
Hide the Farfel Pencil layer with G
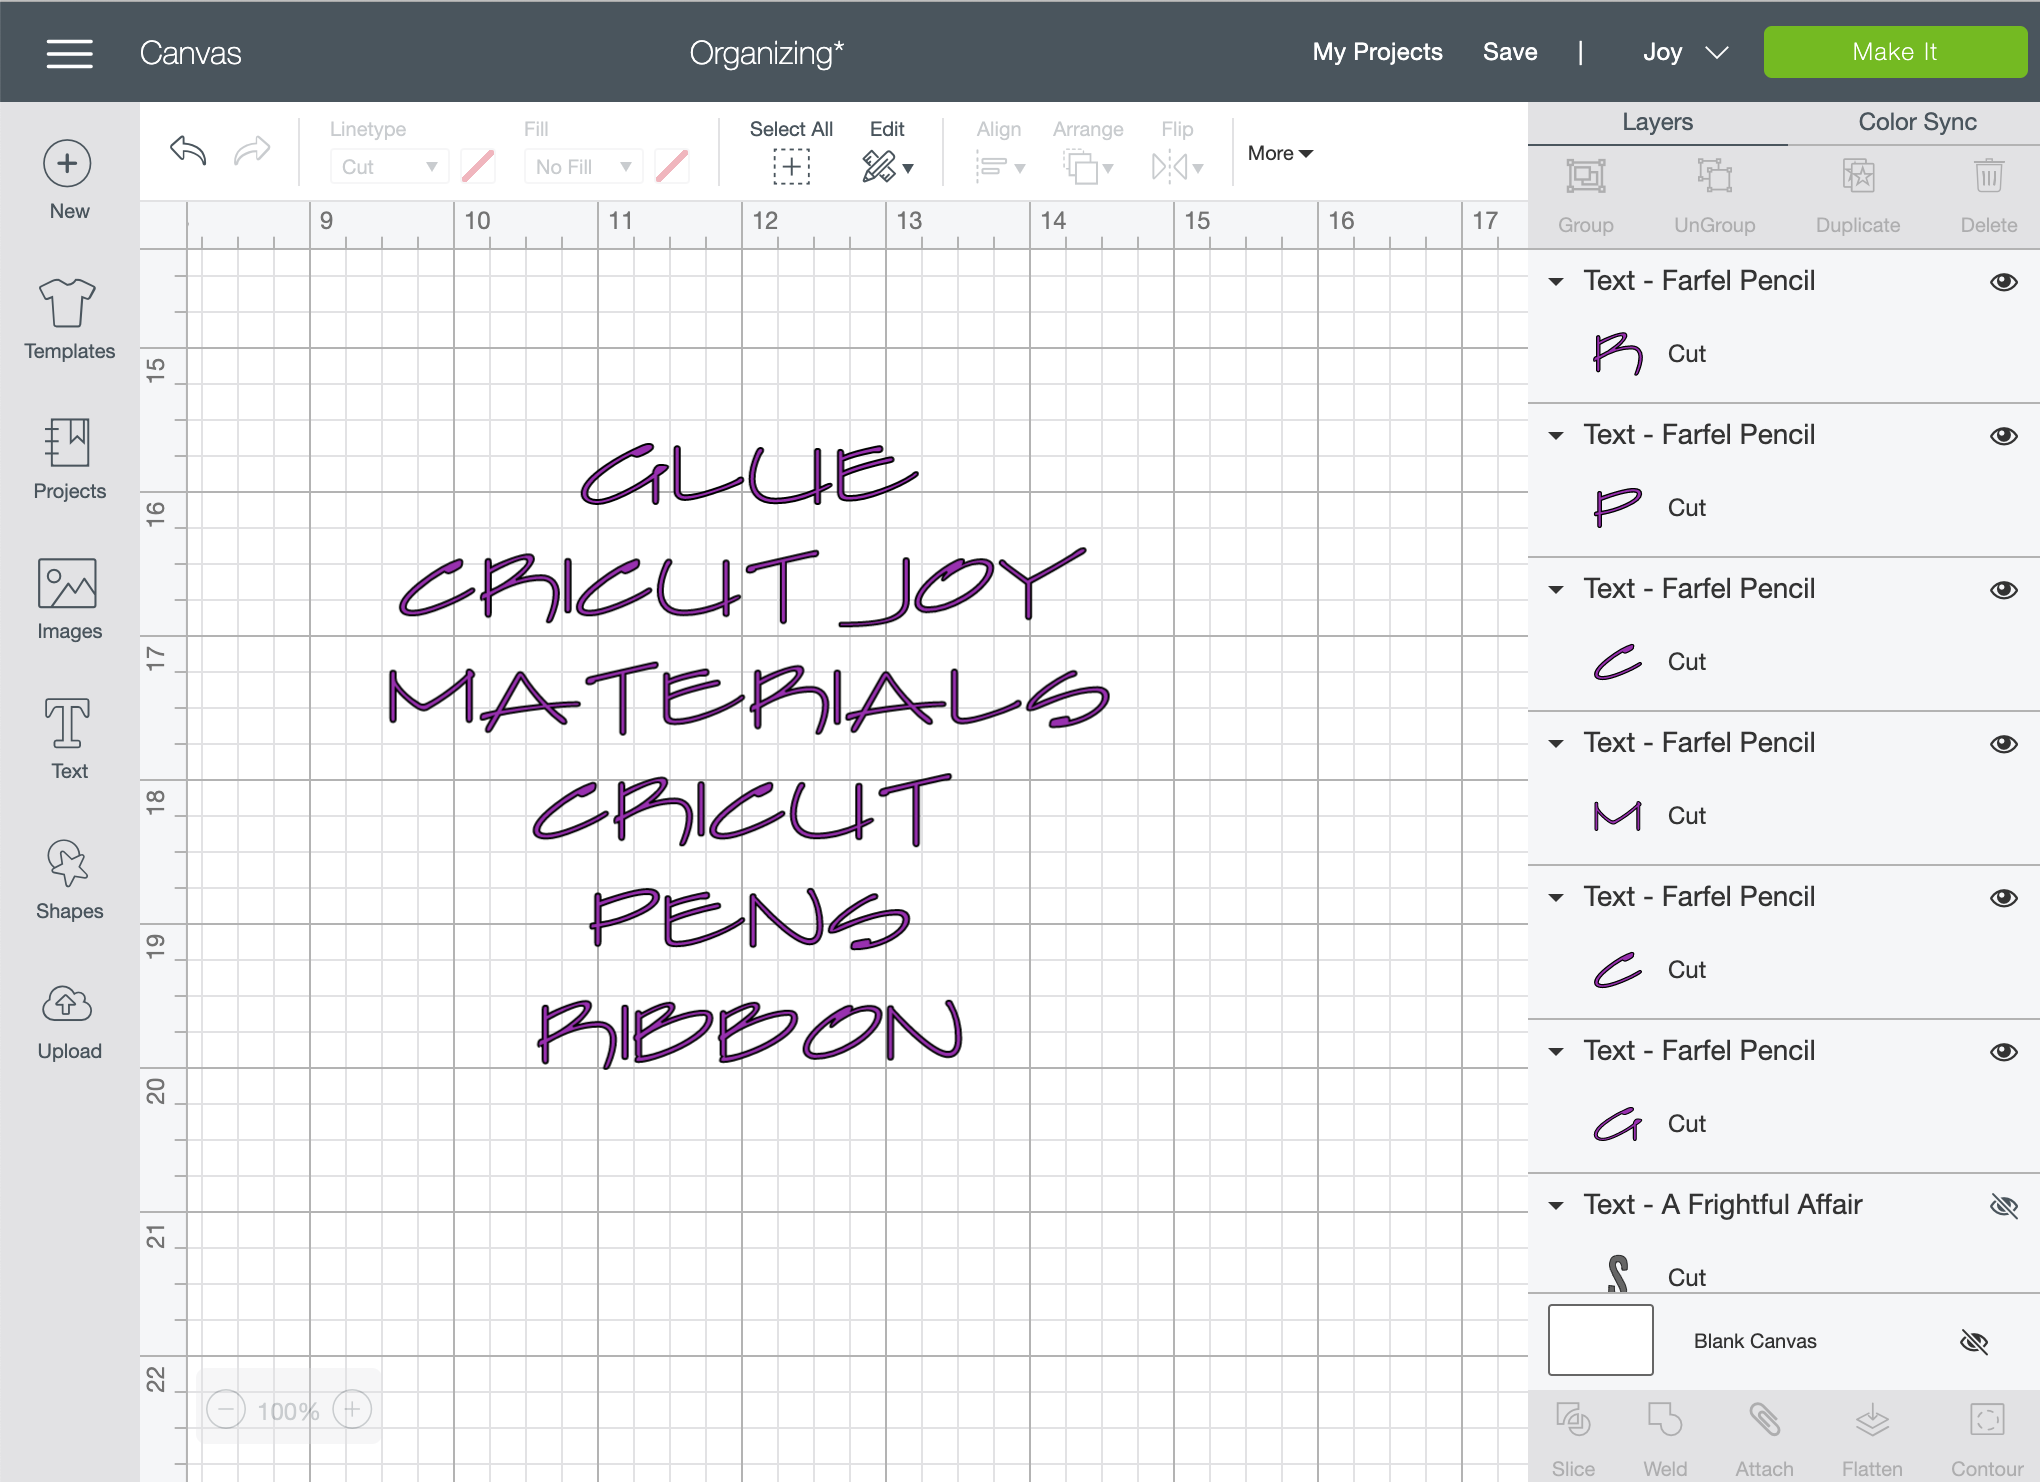coord(2003,1052)
